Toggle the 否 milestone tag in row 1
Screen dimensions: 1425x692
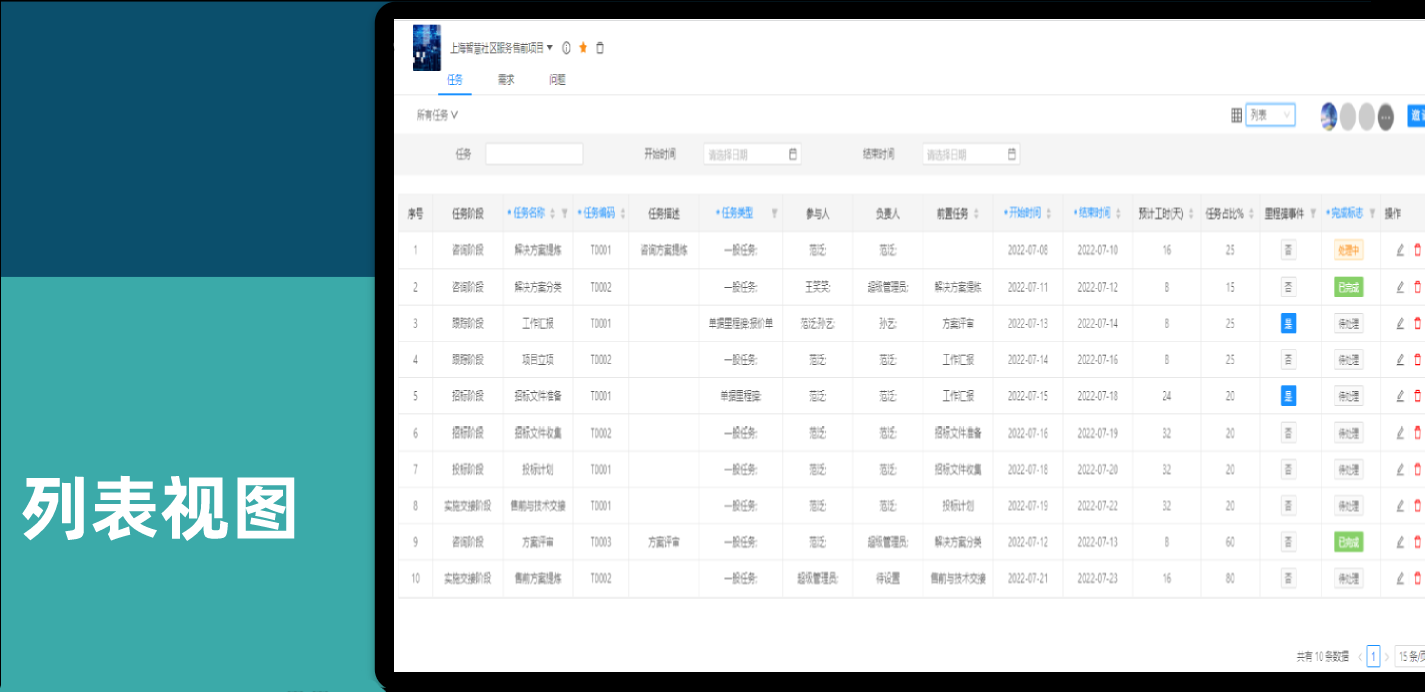[x=1288, y=250]
